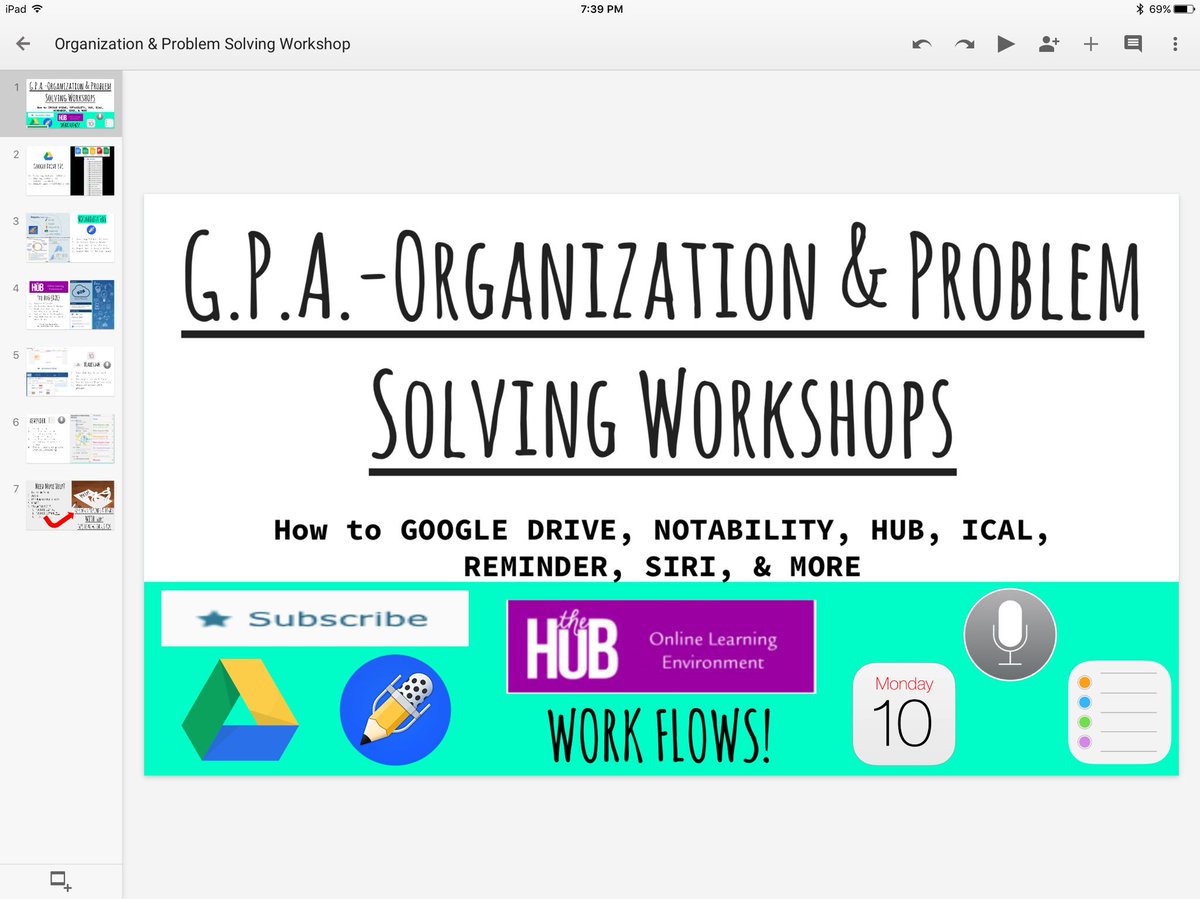Viewport: 1200px width, 899px height.
Task: Click the presentation title in toolbar
Action: pos(202,44)
